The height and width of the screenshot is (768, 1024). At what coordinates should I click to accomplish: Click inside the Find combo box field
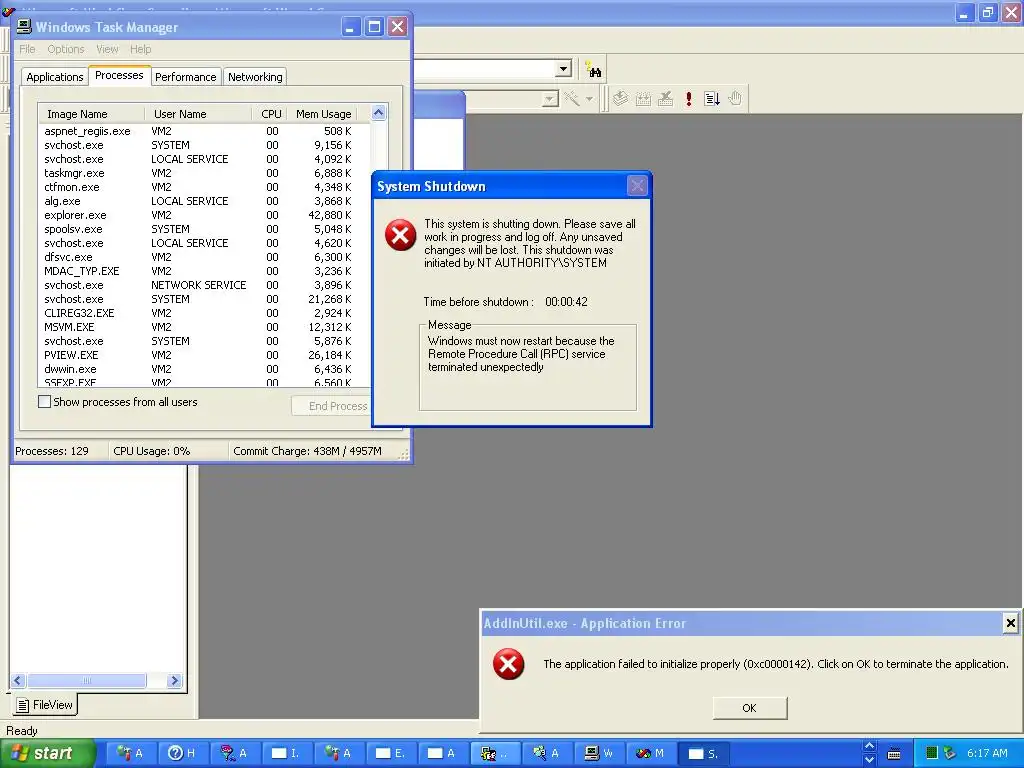pos(484,69)
